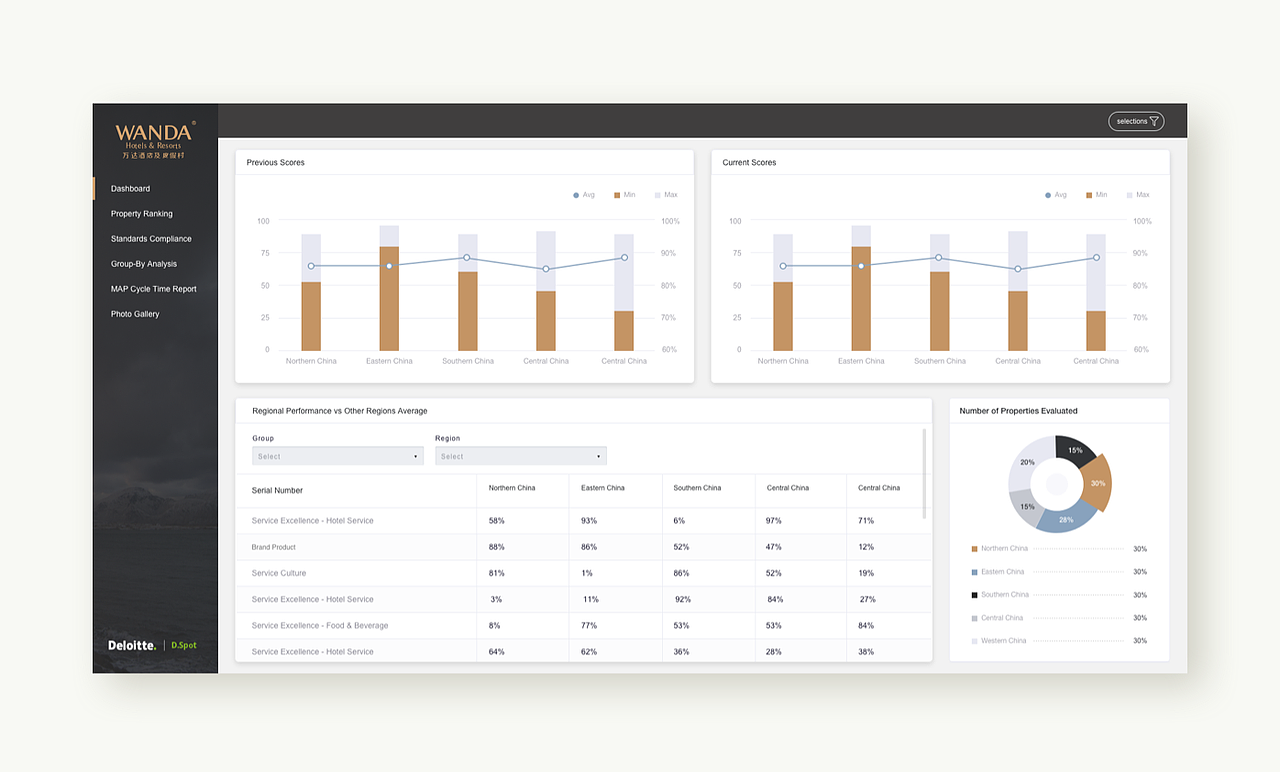Open Group-By Analysis in the sidebar

click(144, 264)
